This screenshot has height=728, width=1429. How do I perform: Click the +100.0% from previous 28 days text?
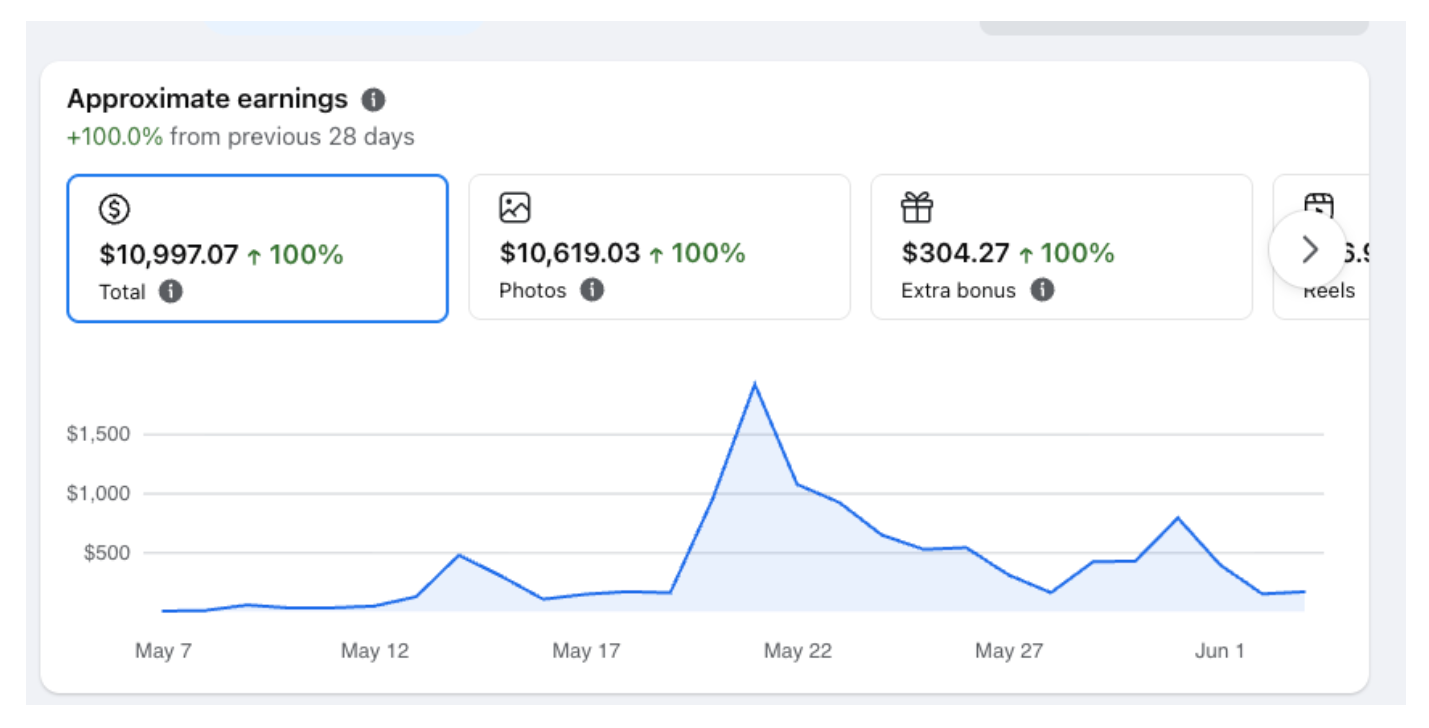pos(240,137)
